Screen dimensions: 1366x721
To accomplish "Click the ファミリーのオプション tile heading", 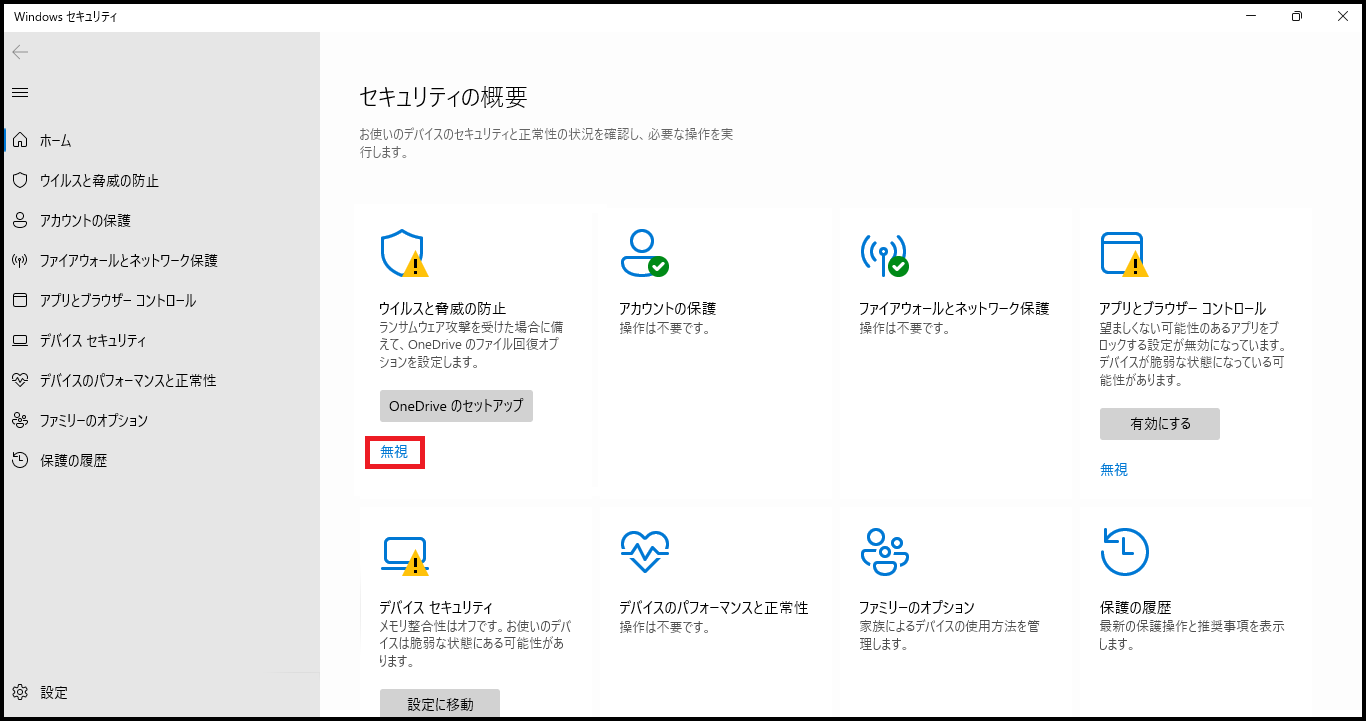I will click(x=917, y=608).
